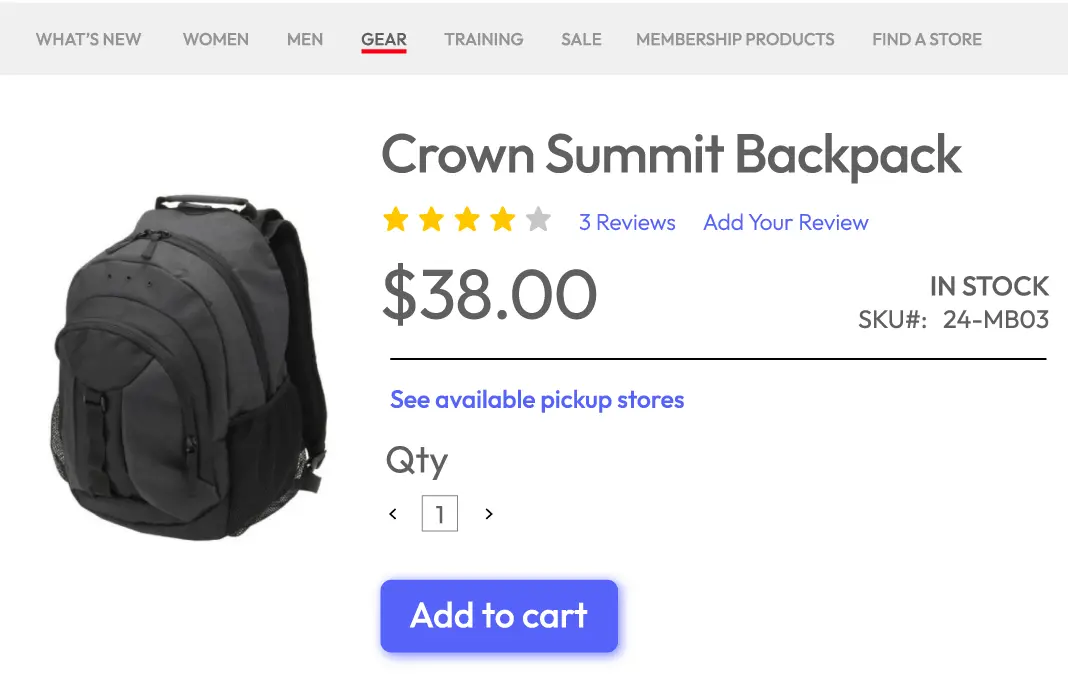
Task: Click the fifth gray rating star
Action: 538,219
